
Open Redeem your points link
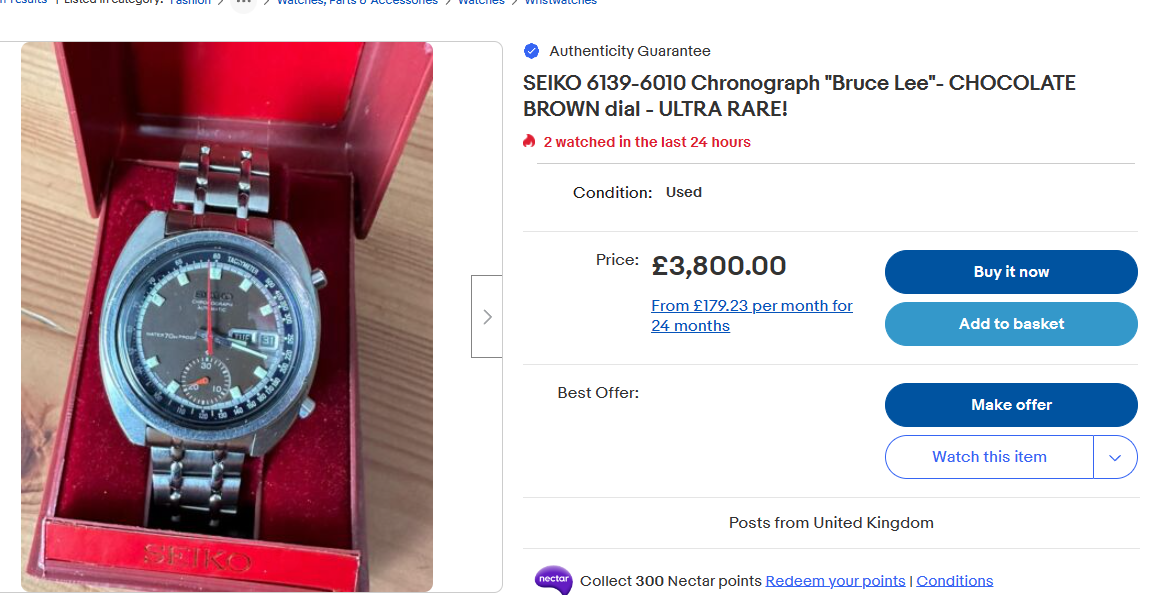(835, 581)
